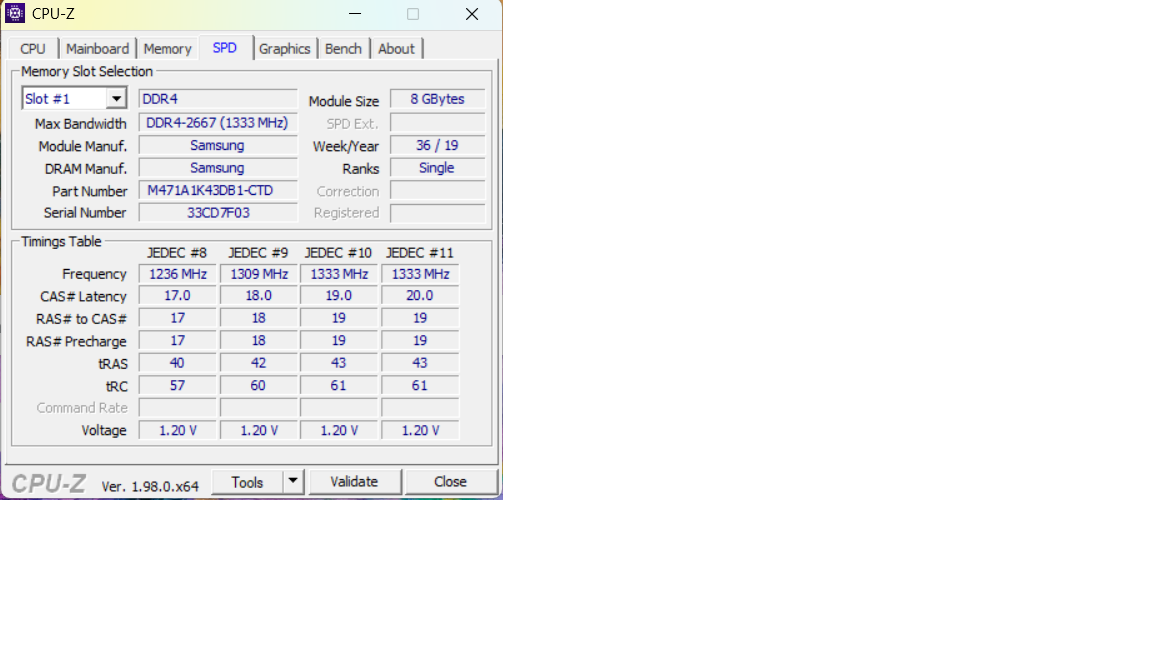Open the Mainboard tab
This screenshot has width=1152, height=648.
(x=97, y=49)
